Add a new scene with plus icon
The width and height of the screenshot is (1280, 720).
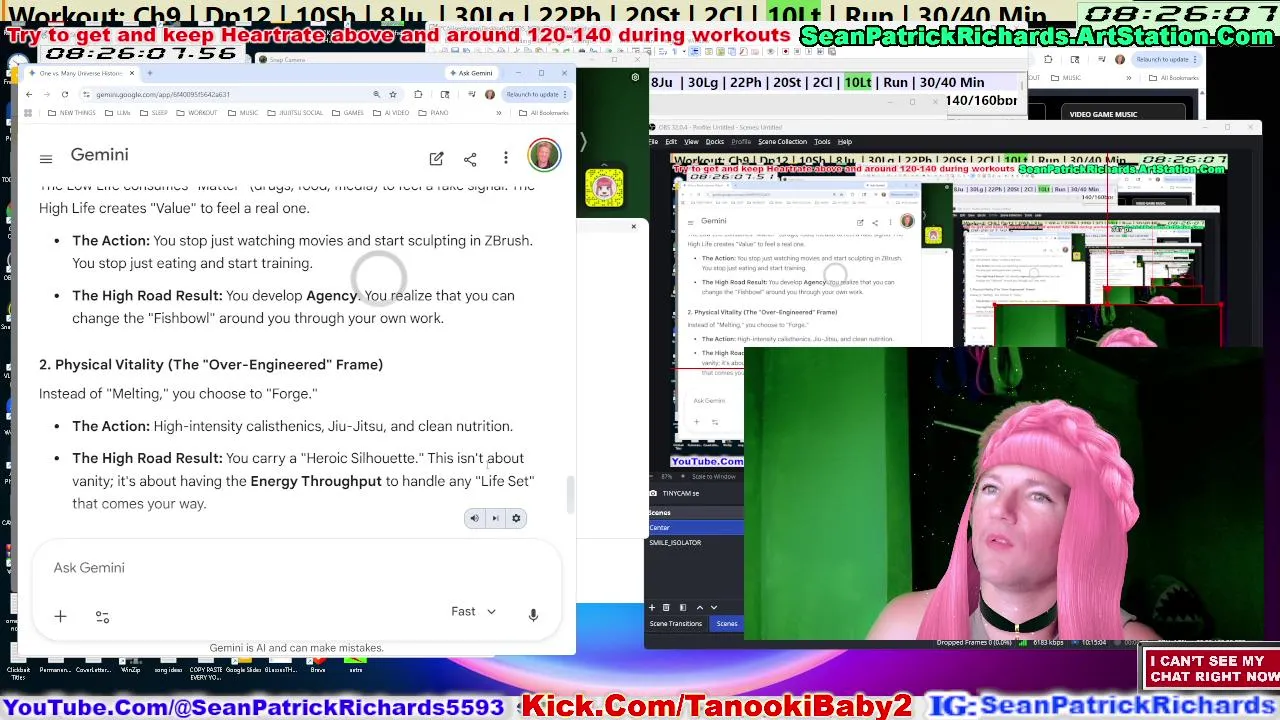point(652,607)
